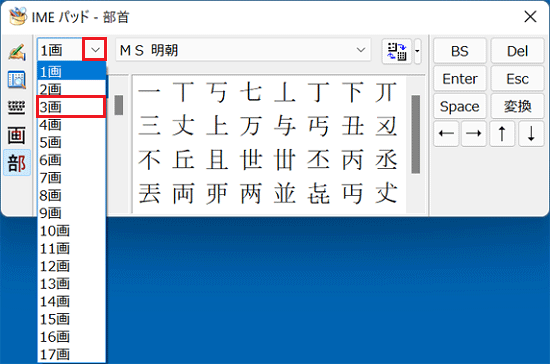550x364 pixels.
Task: Insert the character 丙
Action: click(352, 160)
